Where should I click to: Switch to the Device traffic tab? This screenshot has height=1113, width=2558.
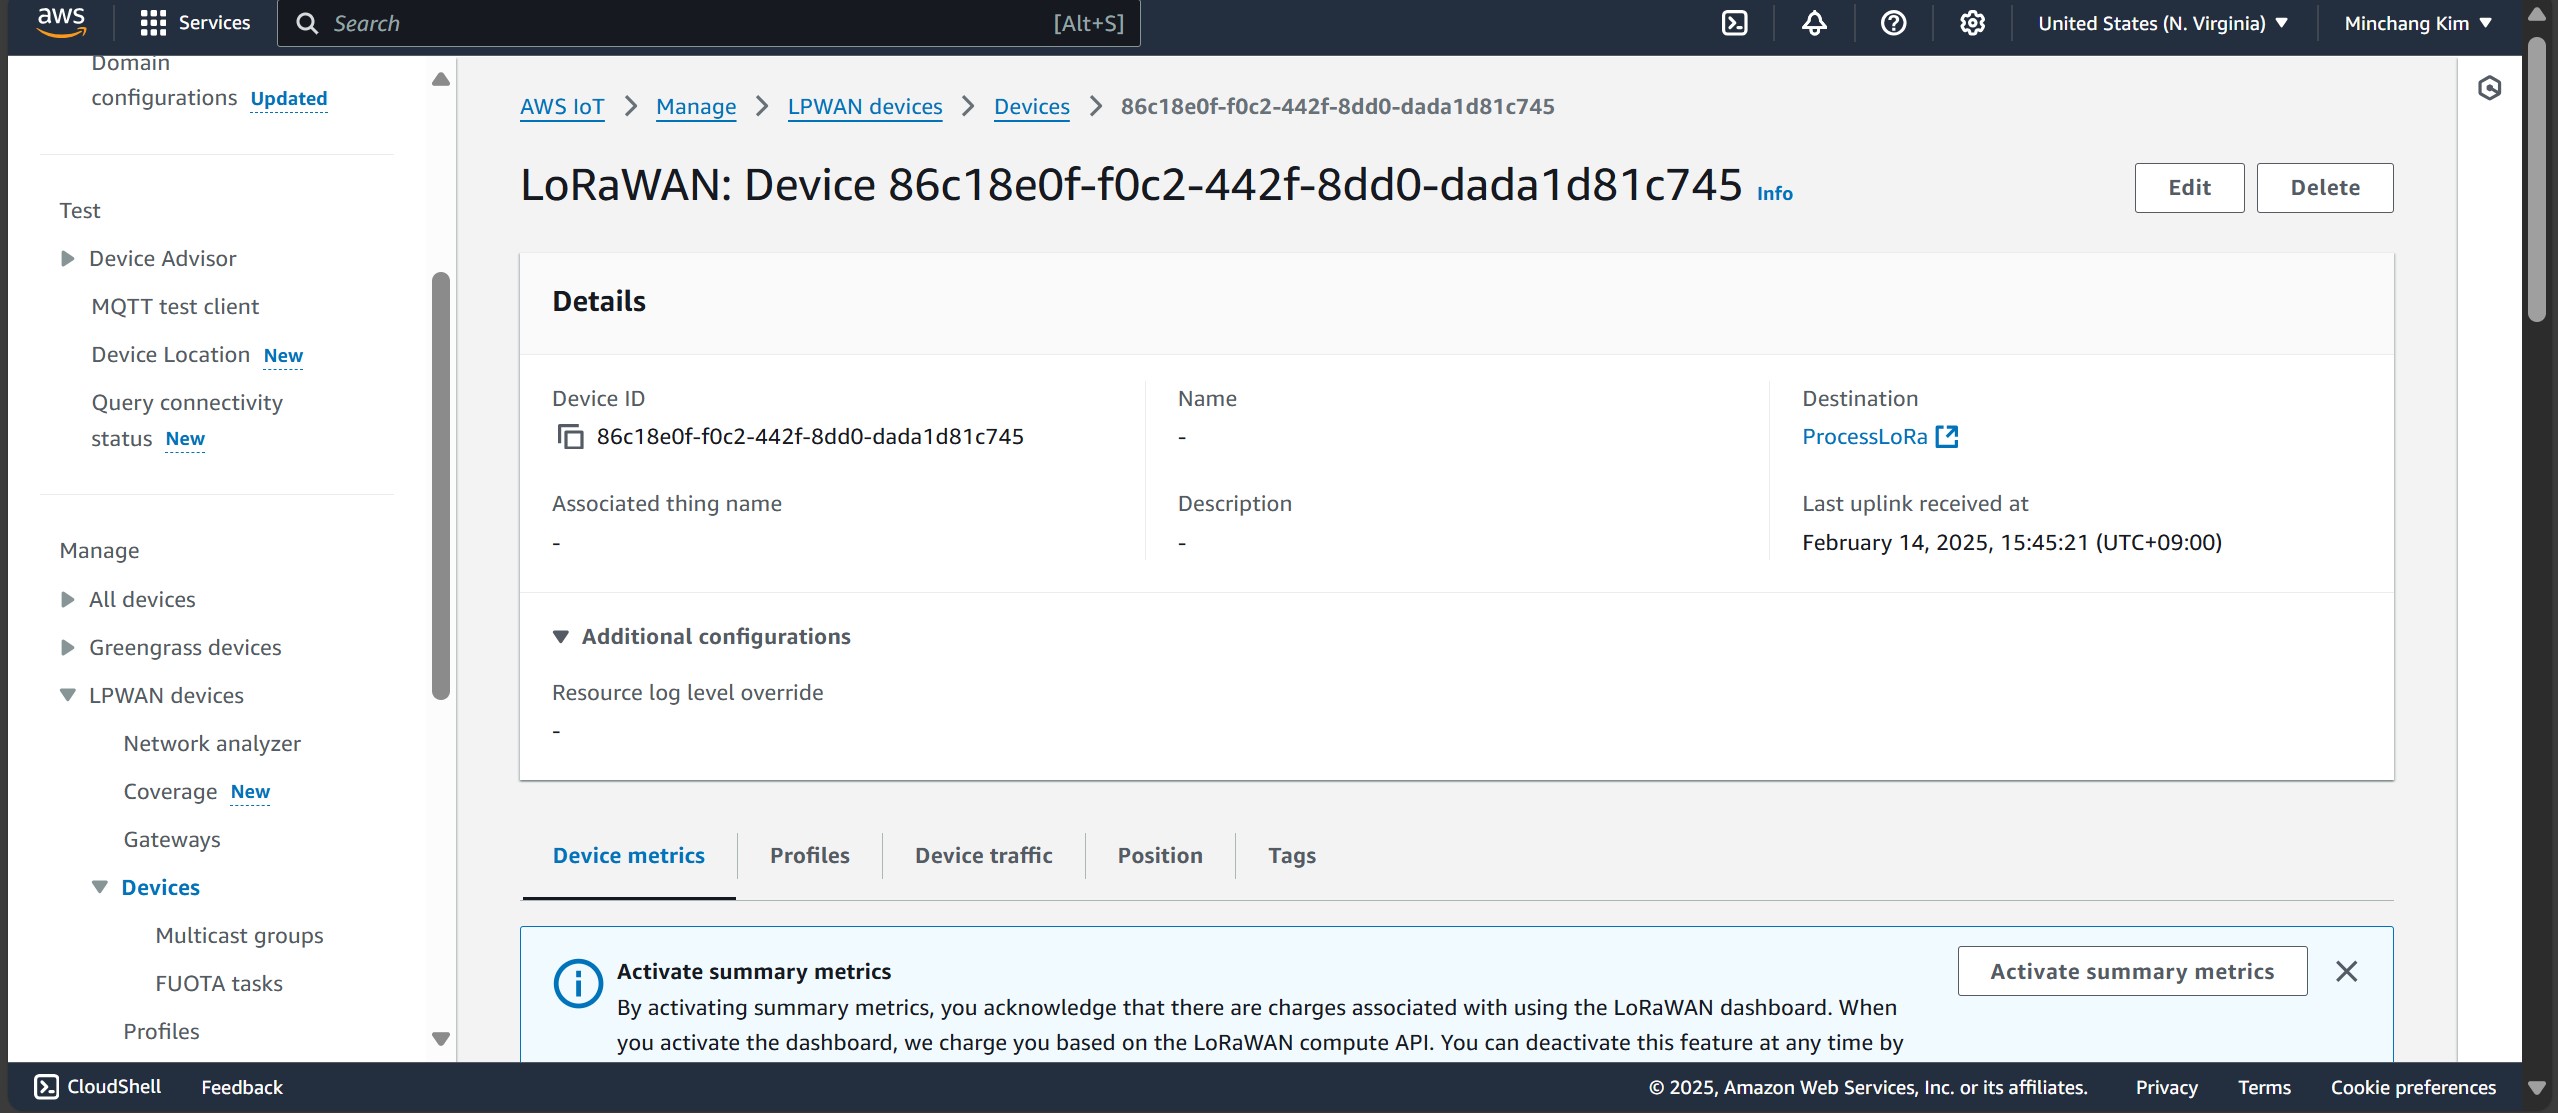[984, 856]
